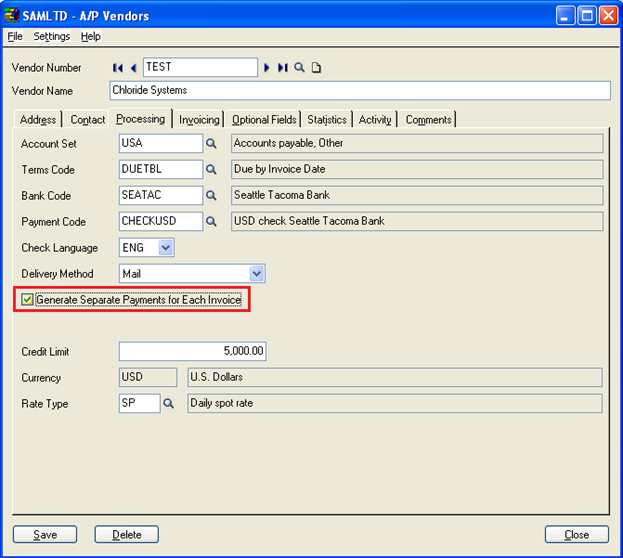Open the Settings menu
Image resolution: width=623 pixels, height=558 pixels.
[x=52, y=37]
